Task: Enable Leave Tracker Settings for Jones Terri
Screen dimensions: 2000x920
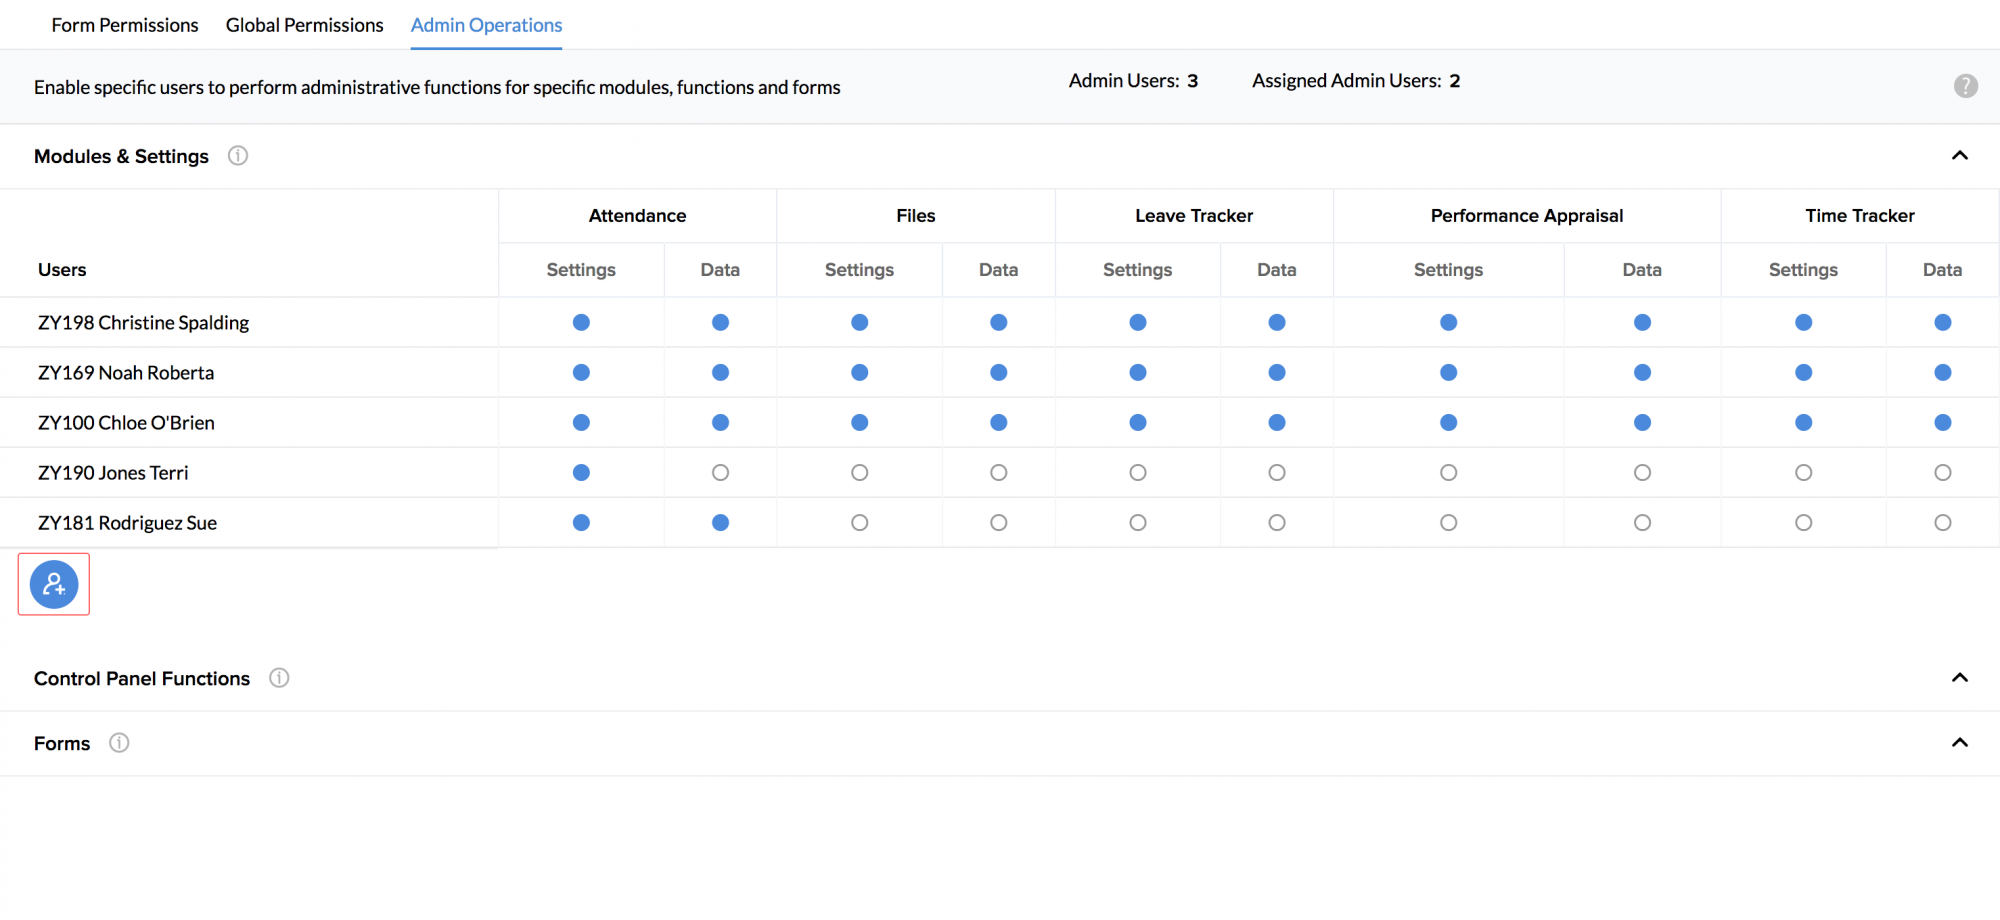Action: 1137,473
